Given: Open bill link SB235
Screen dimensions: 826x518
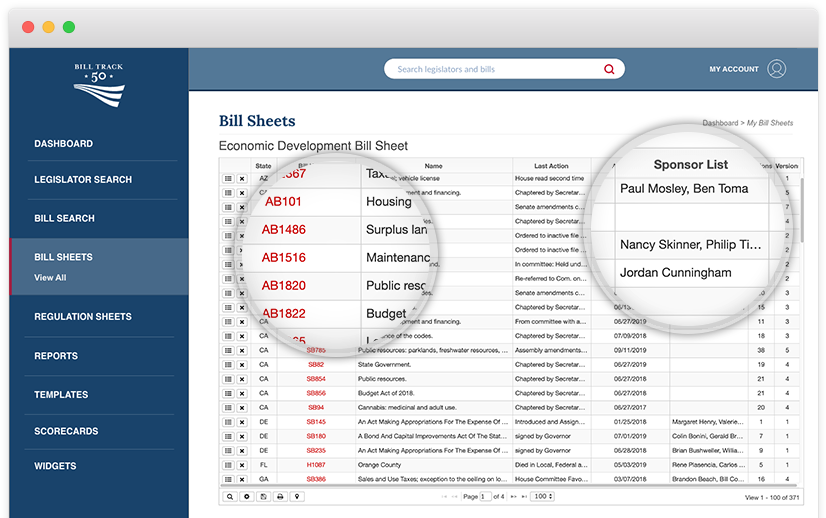Looking at the screenshot, I should [316, 451].
